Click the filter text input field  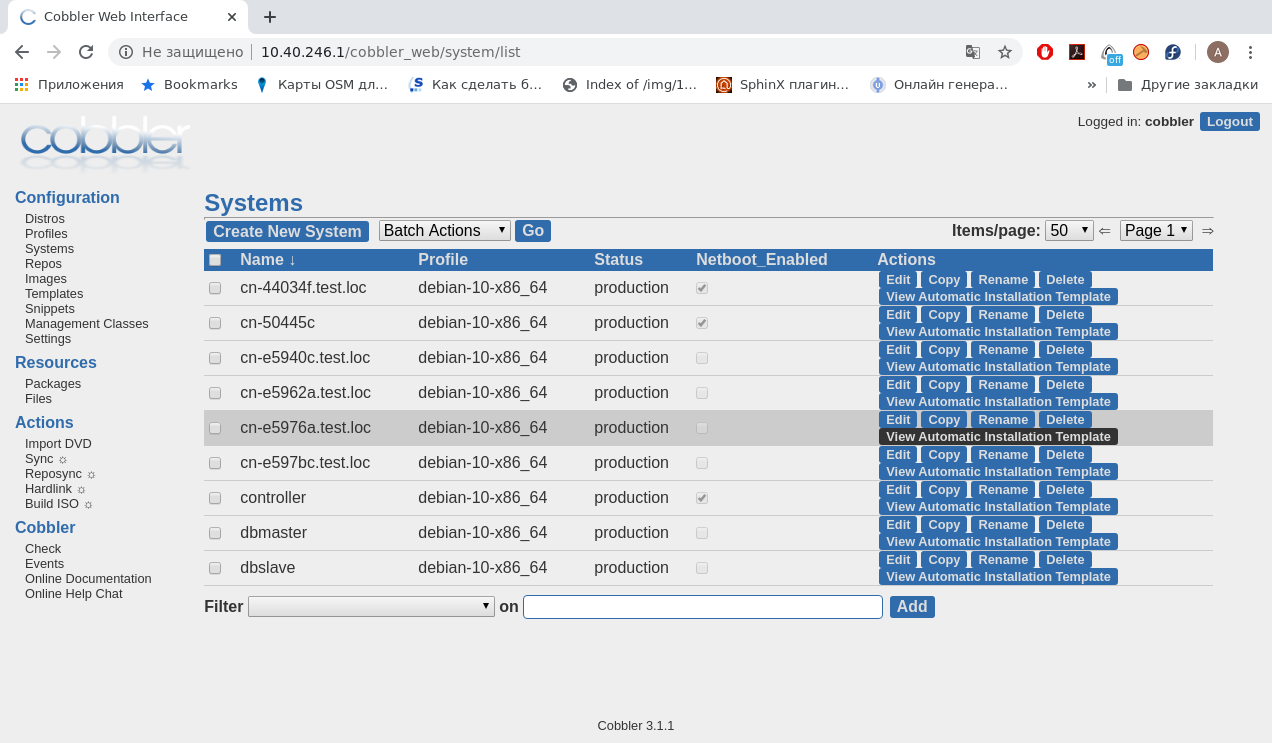702,607
